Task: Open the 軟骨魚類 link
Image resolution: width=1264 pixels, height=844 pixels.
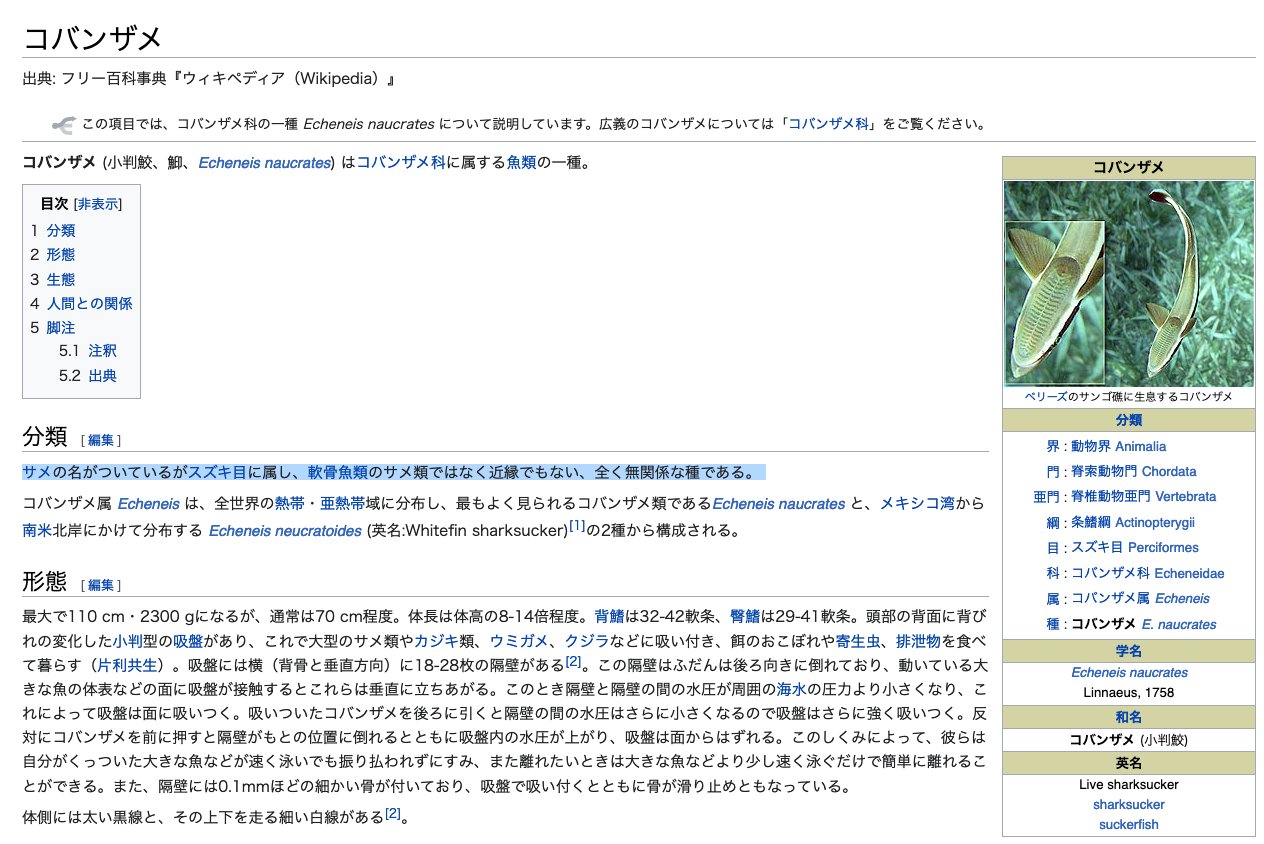Action: click(337, 472)
